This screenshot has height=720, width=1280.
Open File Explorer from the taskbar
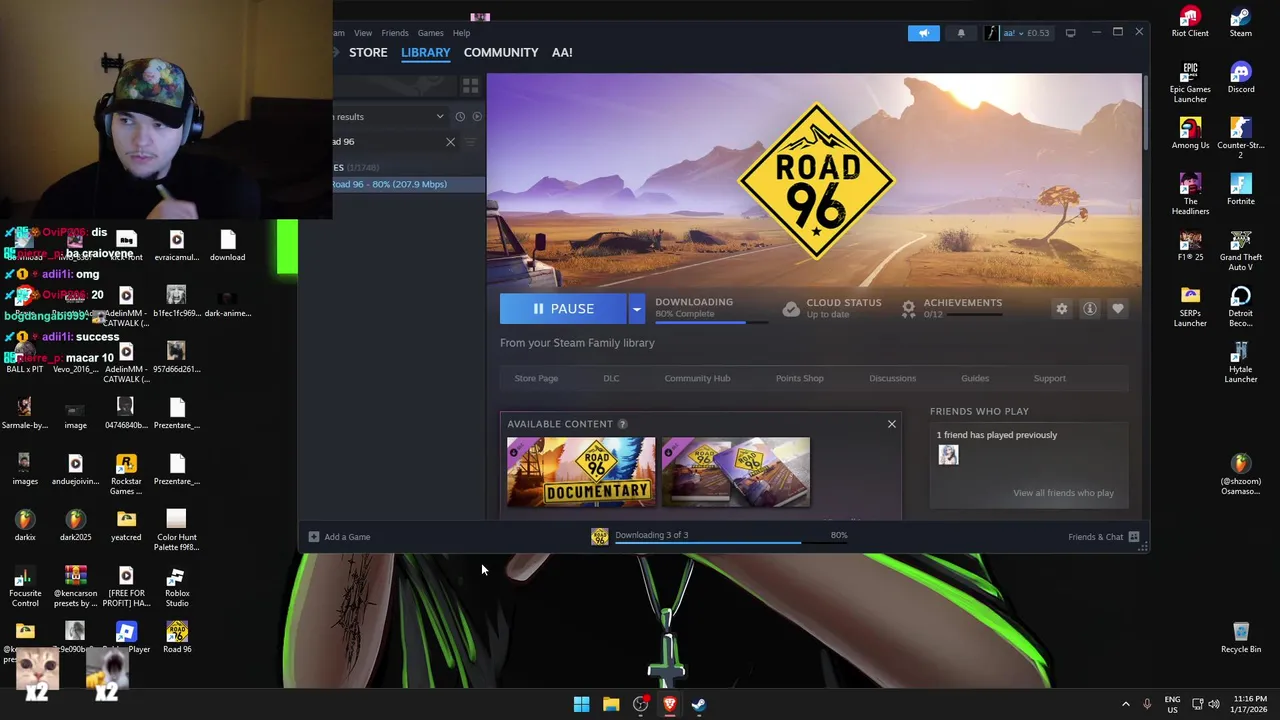point(611,704)
